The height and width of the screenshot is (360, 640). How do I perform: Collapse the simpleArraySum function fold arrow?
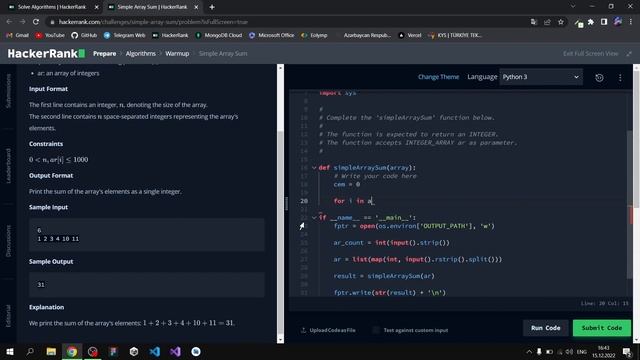(x=314, y=167)
